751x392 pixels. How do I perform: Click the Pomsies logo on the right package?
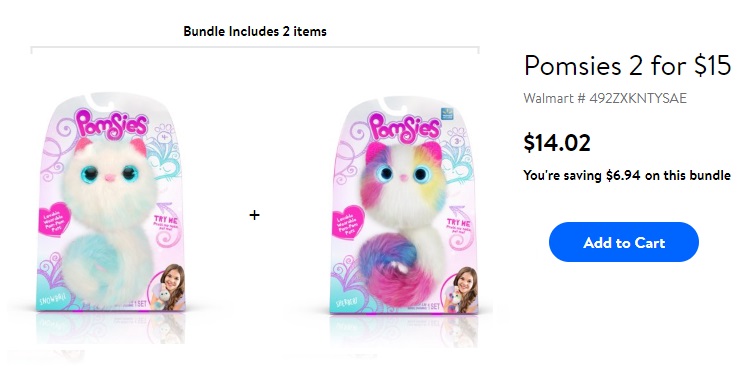pyautogui.click(x=405, y=128)
